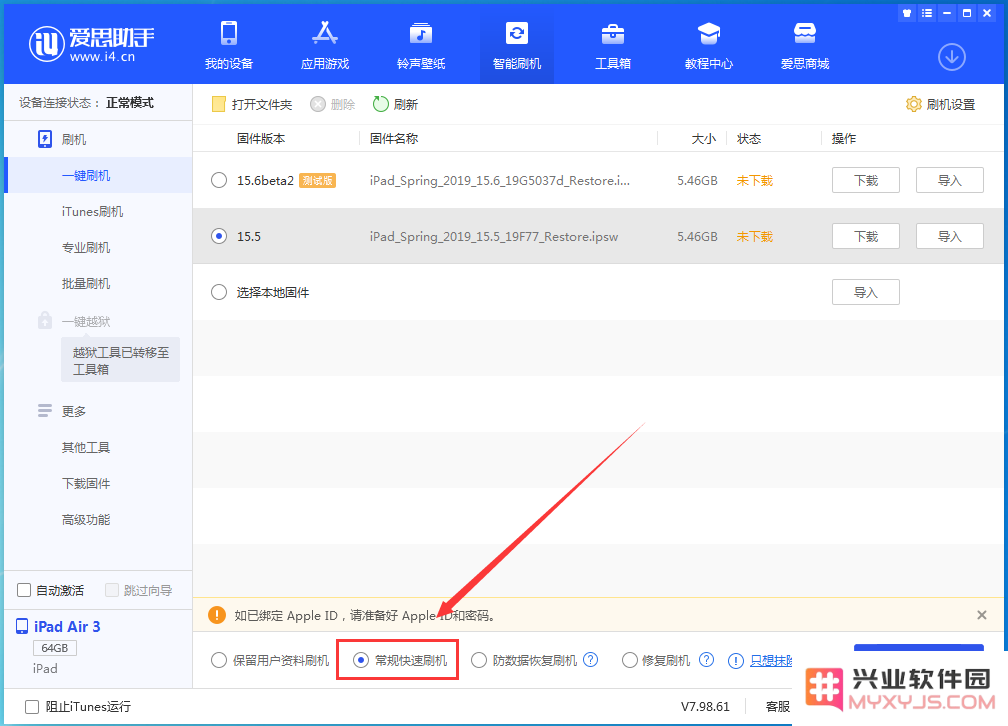Select 防数据恢复刷机 option
This screenshot has height=726, width=1008.
(x=479, y=660)
